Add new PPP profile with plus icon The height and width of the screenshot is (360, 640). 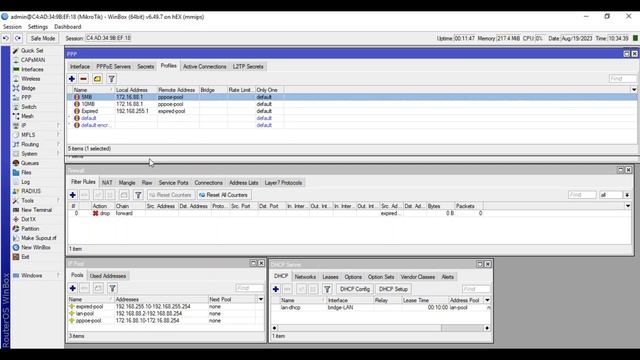72,79
